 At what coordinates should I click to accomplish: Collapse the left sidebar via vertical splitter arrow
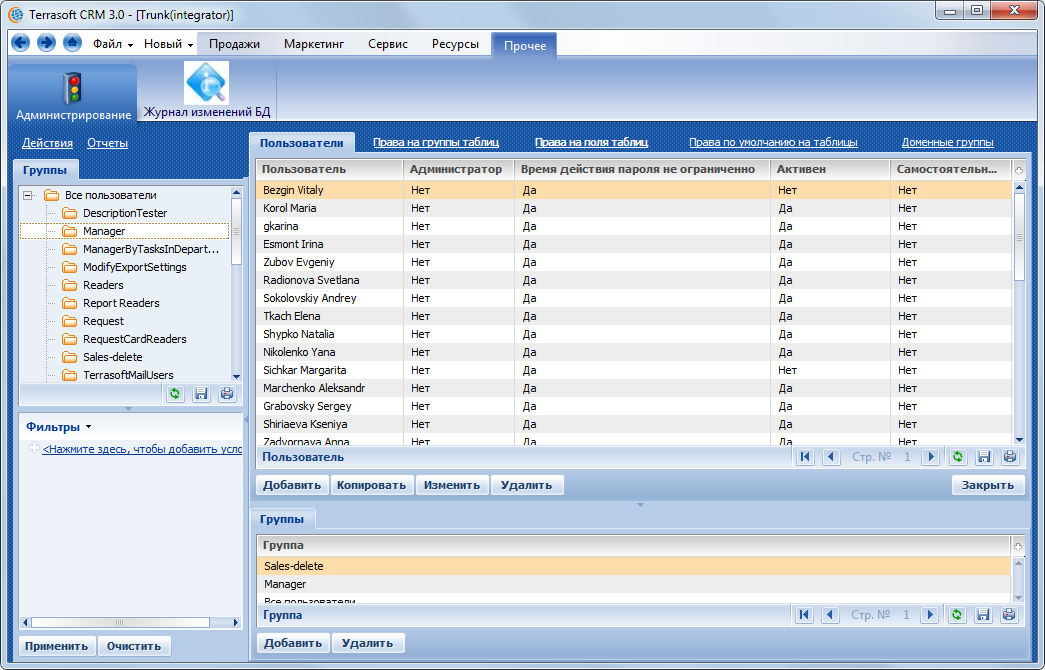point(245,419)
